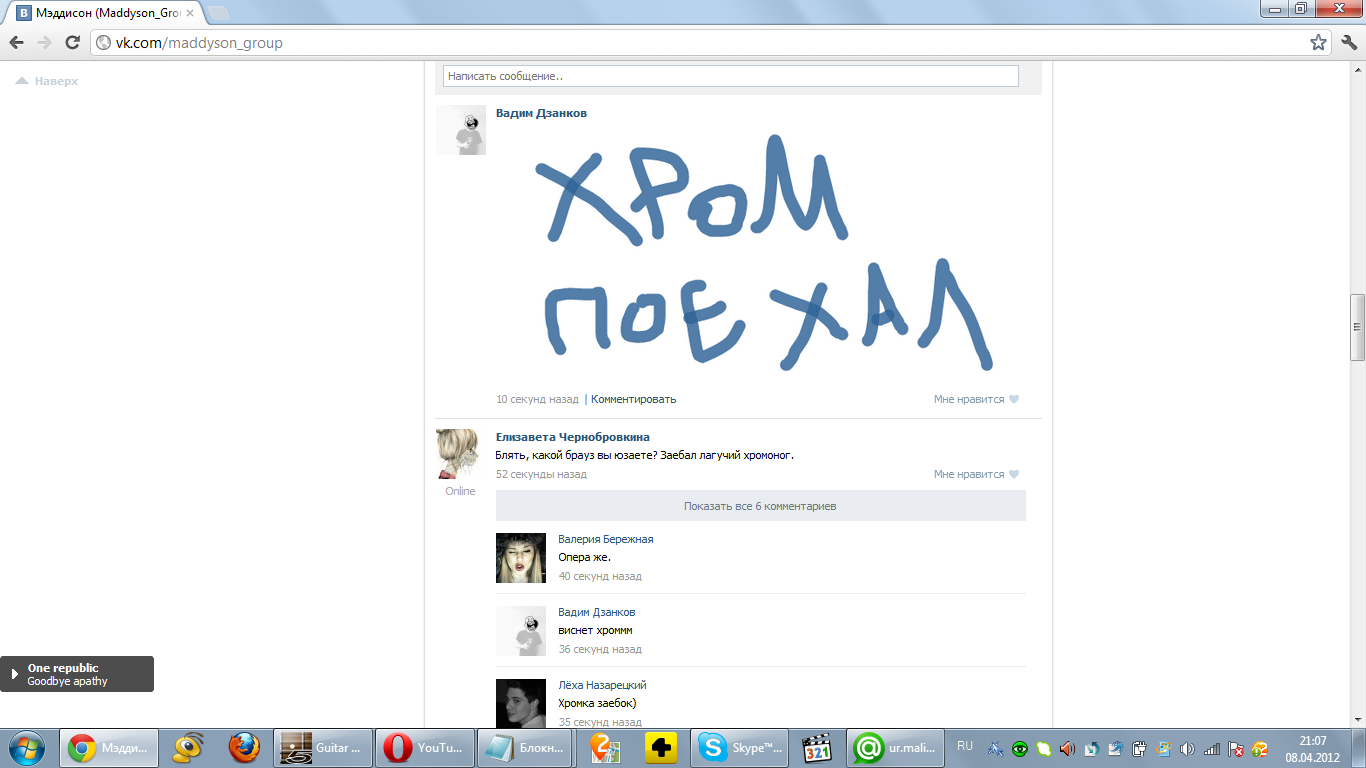Click the 52 секунды назад timestamp
This screenshot has height=768, width=1366.
point(541,474)
